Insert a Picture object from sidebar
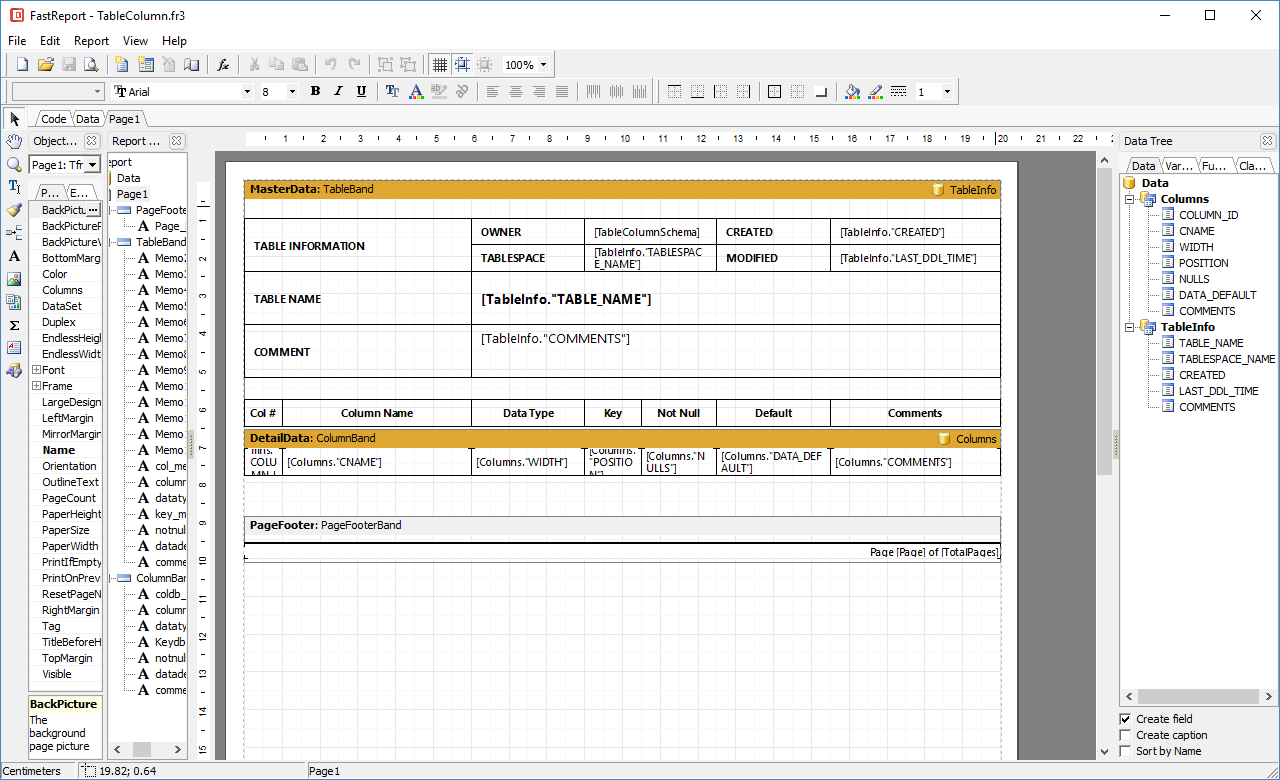The height and width of the screenshot is (780, 1280). [x=14, y=279]
